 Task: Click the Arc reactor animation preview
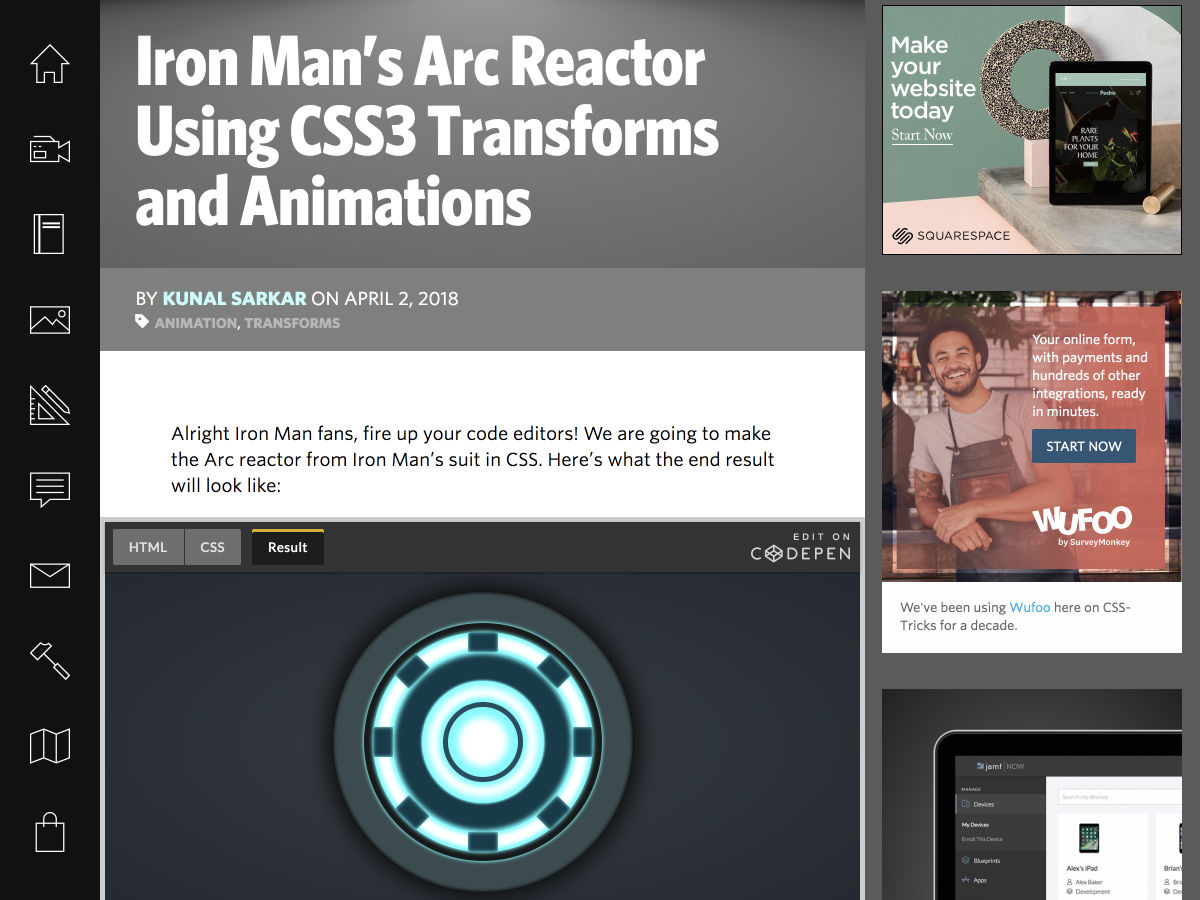click(x=483, y=740)
